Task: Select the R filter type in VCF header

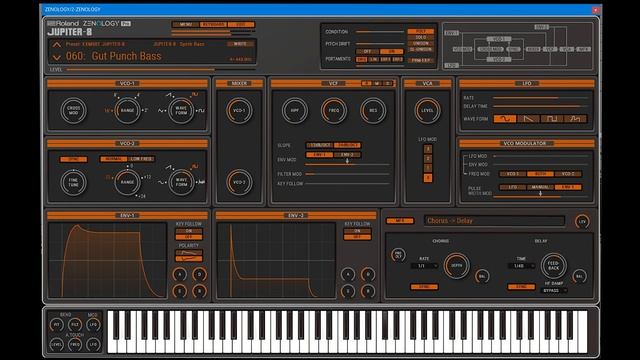Action: 366,83
